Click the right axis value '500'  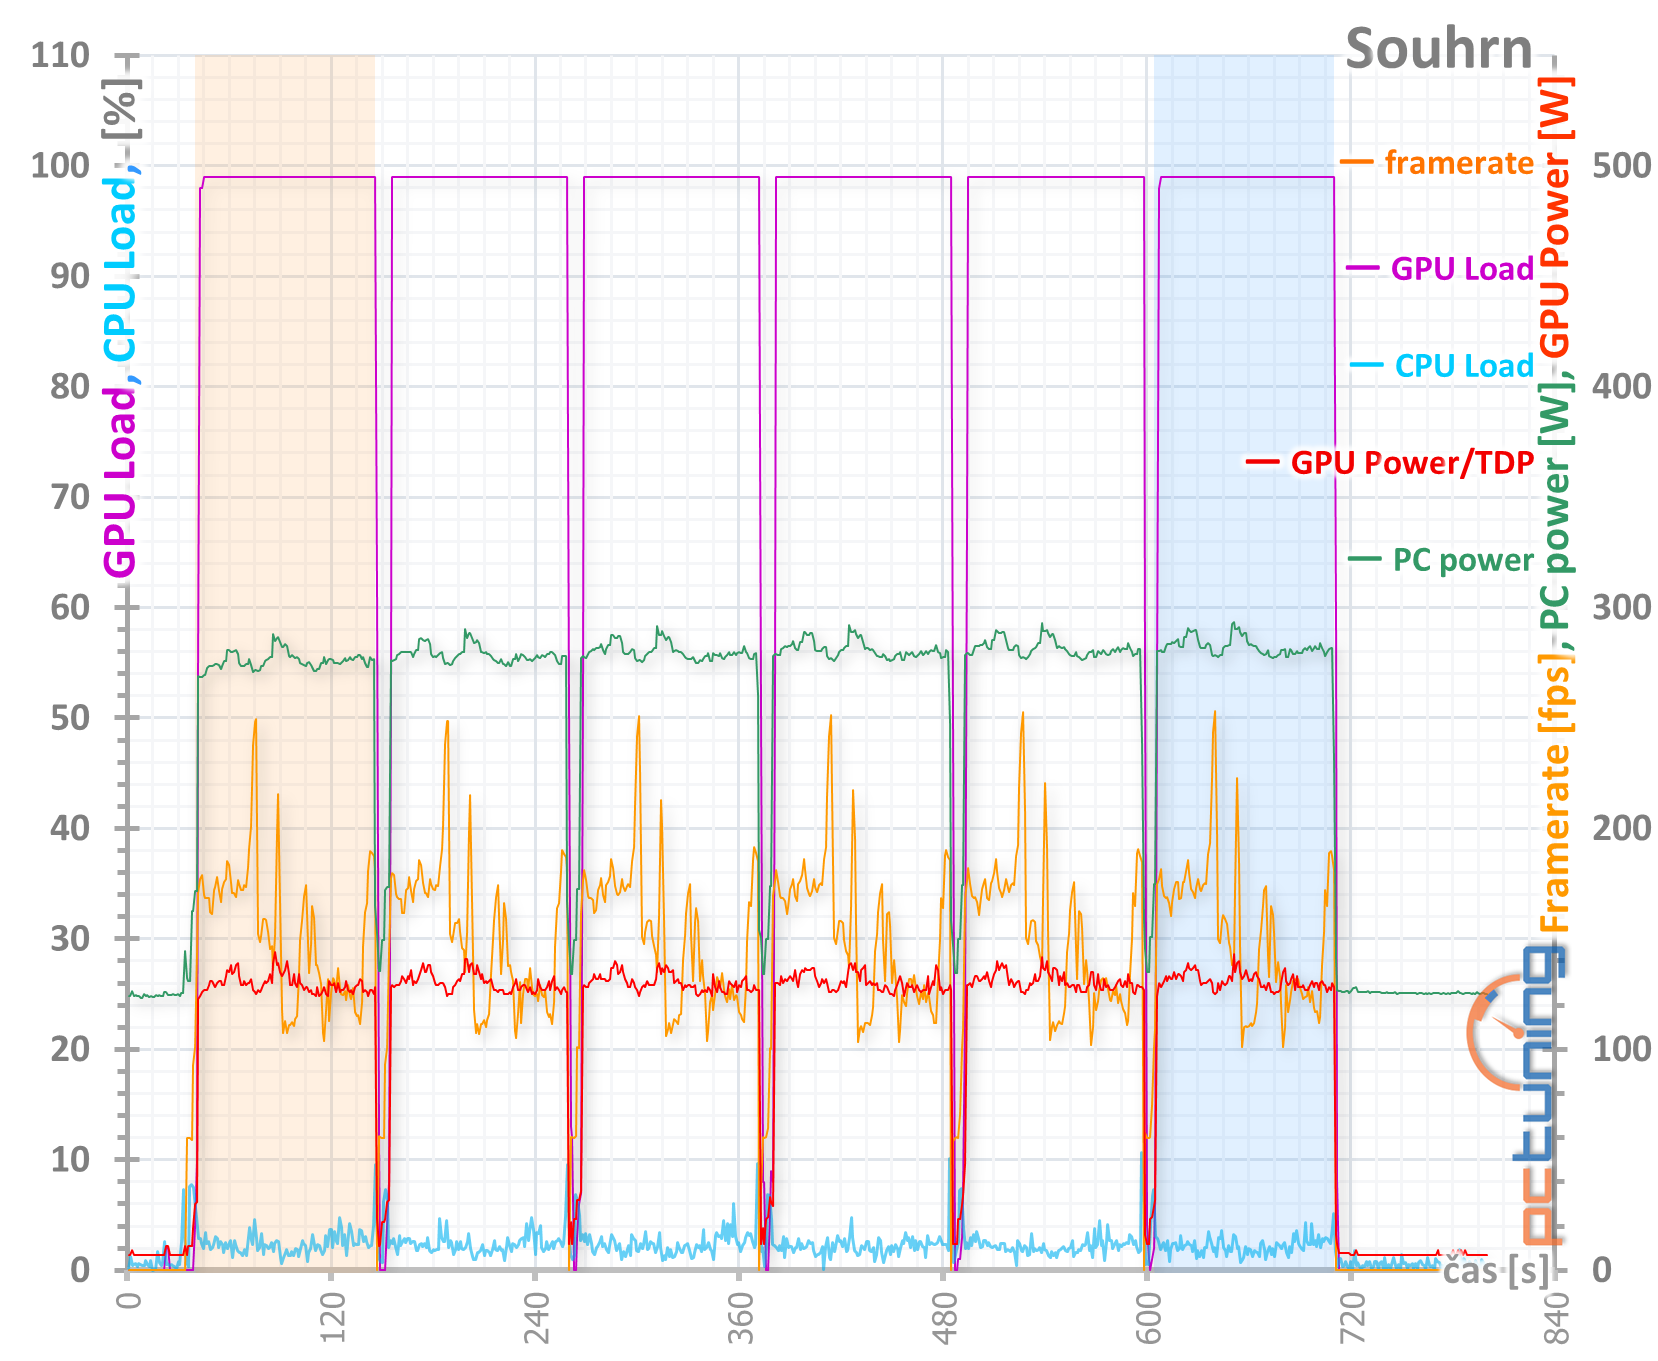[1621, 165]
